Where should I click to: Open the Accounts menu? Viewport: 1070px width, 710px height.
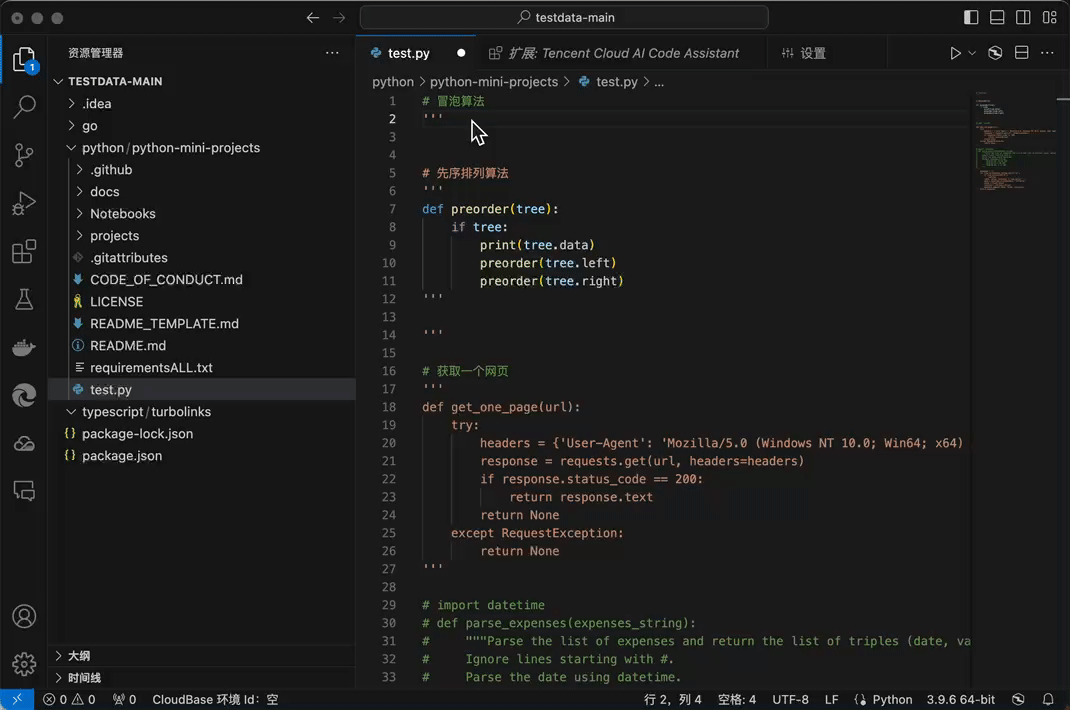(x=24, y=616)
